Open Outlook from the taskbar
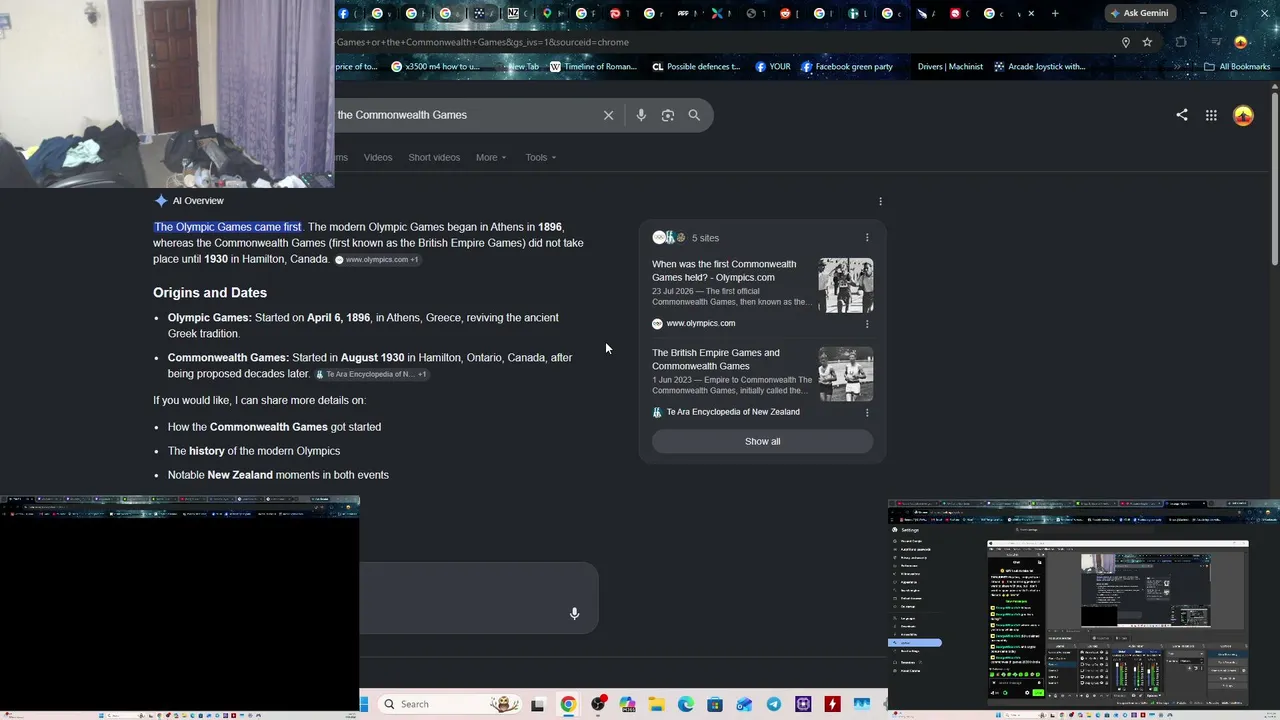Screen dimensions: 1280x720 (744, 705)
